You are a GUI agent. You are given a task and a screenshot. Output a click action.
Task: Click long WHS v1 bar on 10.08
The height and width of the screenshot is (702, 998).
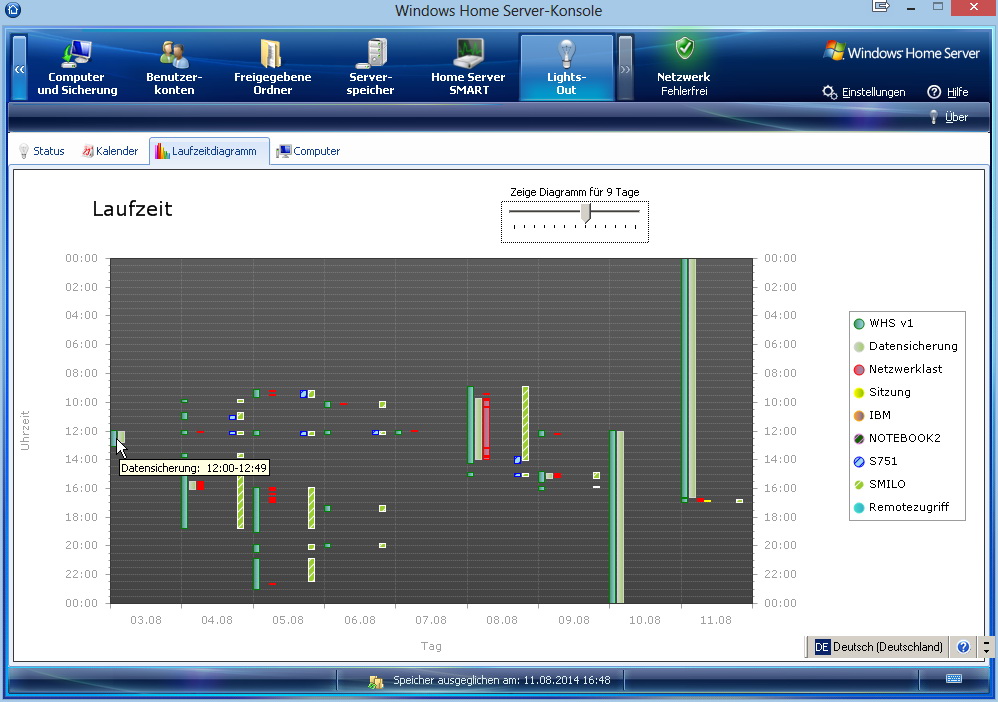(613, 517)
